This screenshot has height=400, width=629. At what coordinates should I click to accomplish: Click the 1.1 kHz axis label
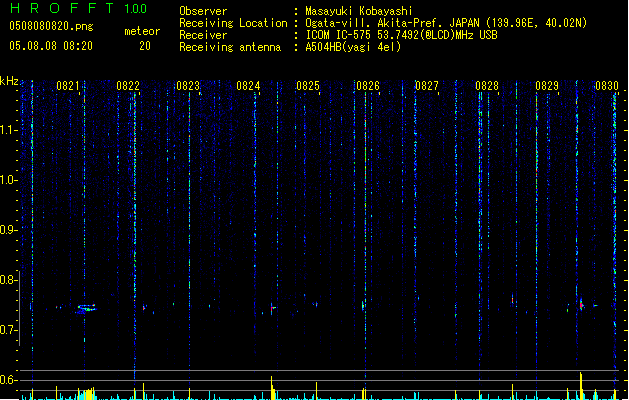point(9,130)
